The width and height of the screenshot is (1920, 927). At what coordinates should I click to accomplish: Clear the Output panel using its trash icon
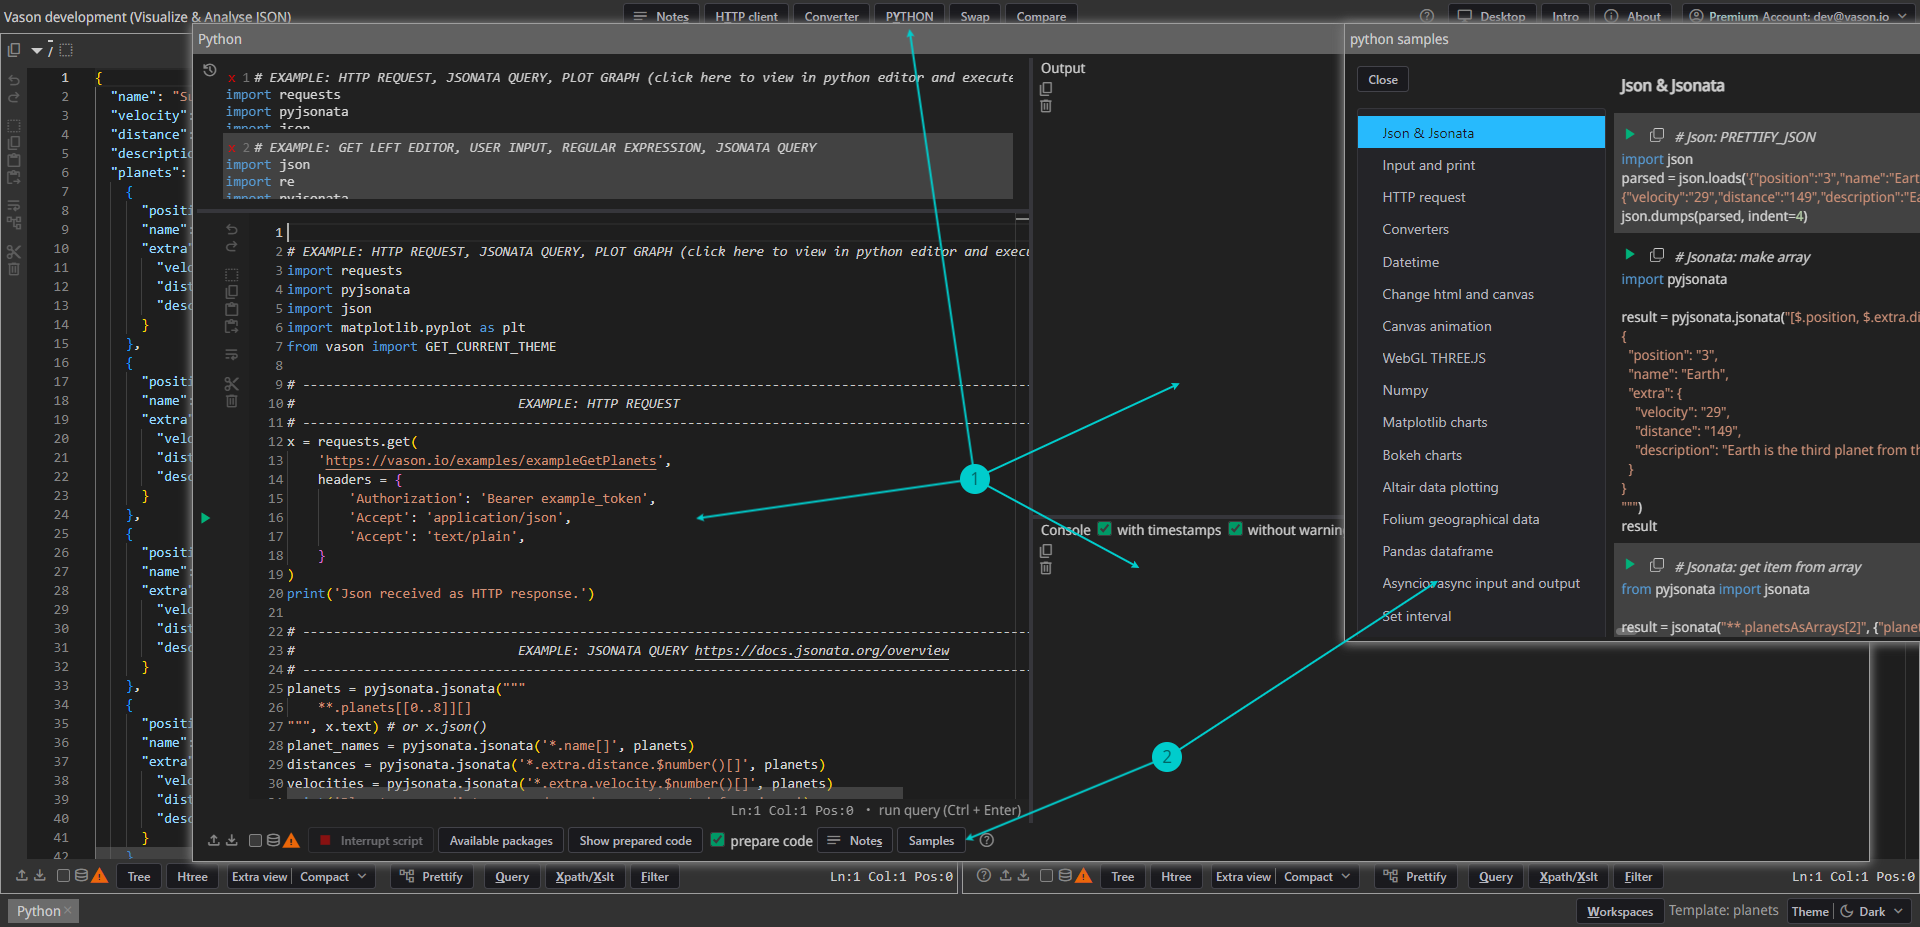(1046, 106)
